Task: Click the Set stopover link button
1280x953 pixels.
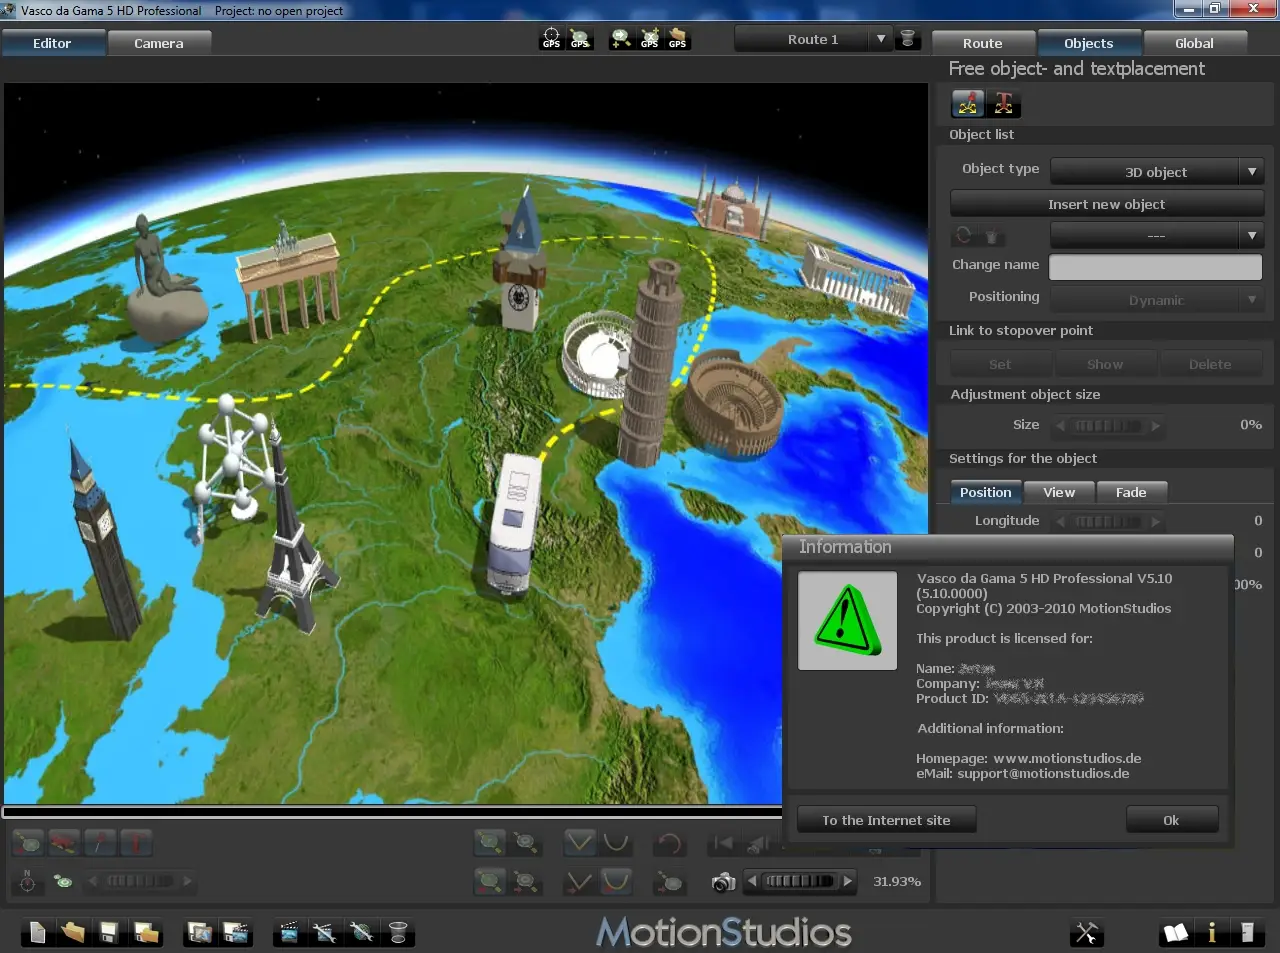Action: [x=1000, y=364]
